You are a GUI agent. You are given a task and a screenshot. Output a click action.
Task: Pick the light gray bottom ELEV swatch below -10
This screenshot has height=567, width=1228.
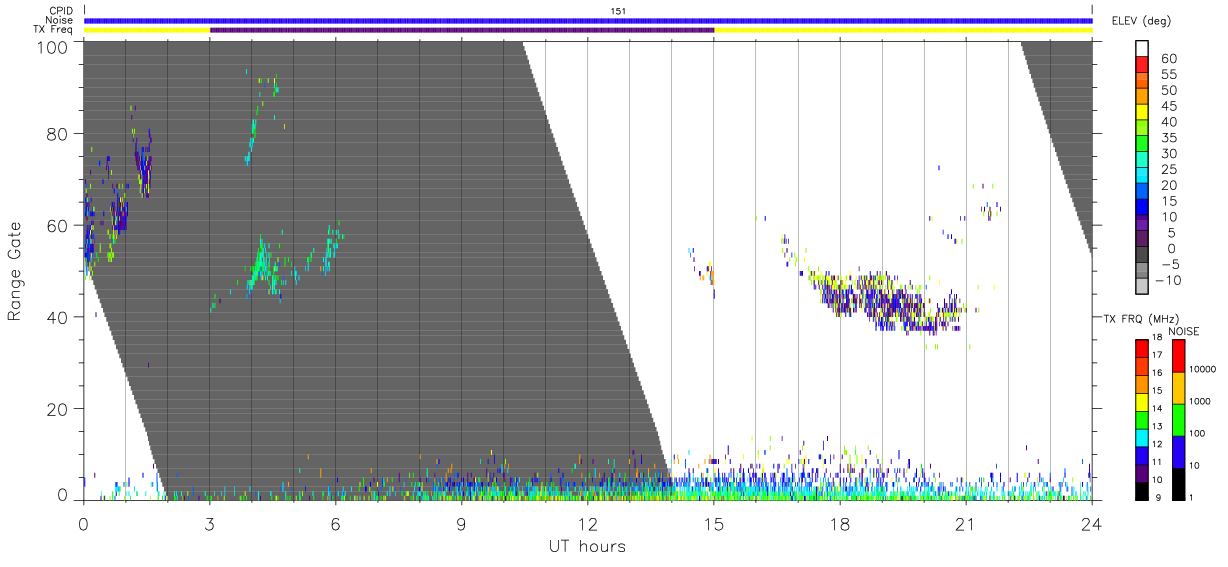pos(1142,287)
